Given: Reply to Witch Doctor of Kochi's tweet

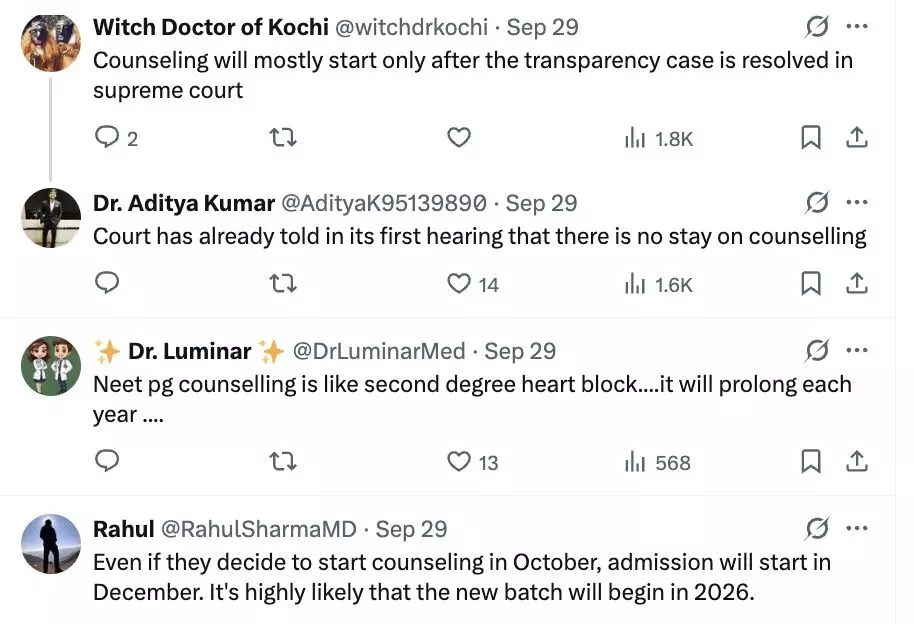Looking at the screenshot, I should (107, 139).
